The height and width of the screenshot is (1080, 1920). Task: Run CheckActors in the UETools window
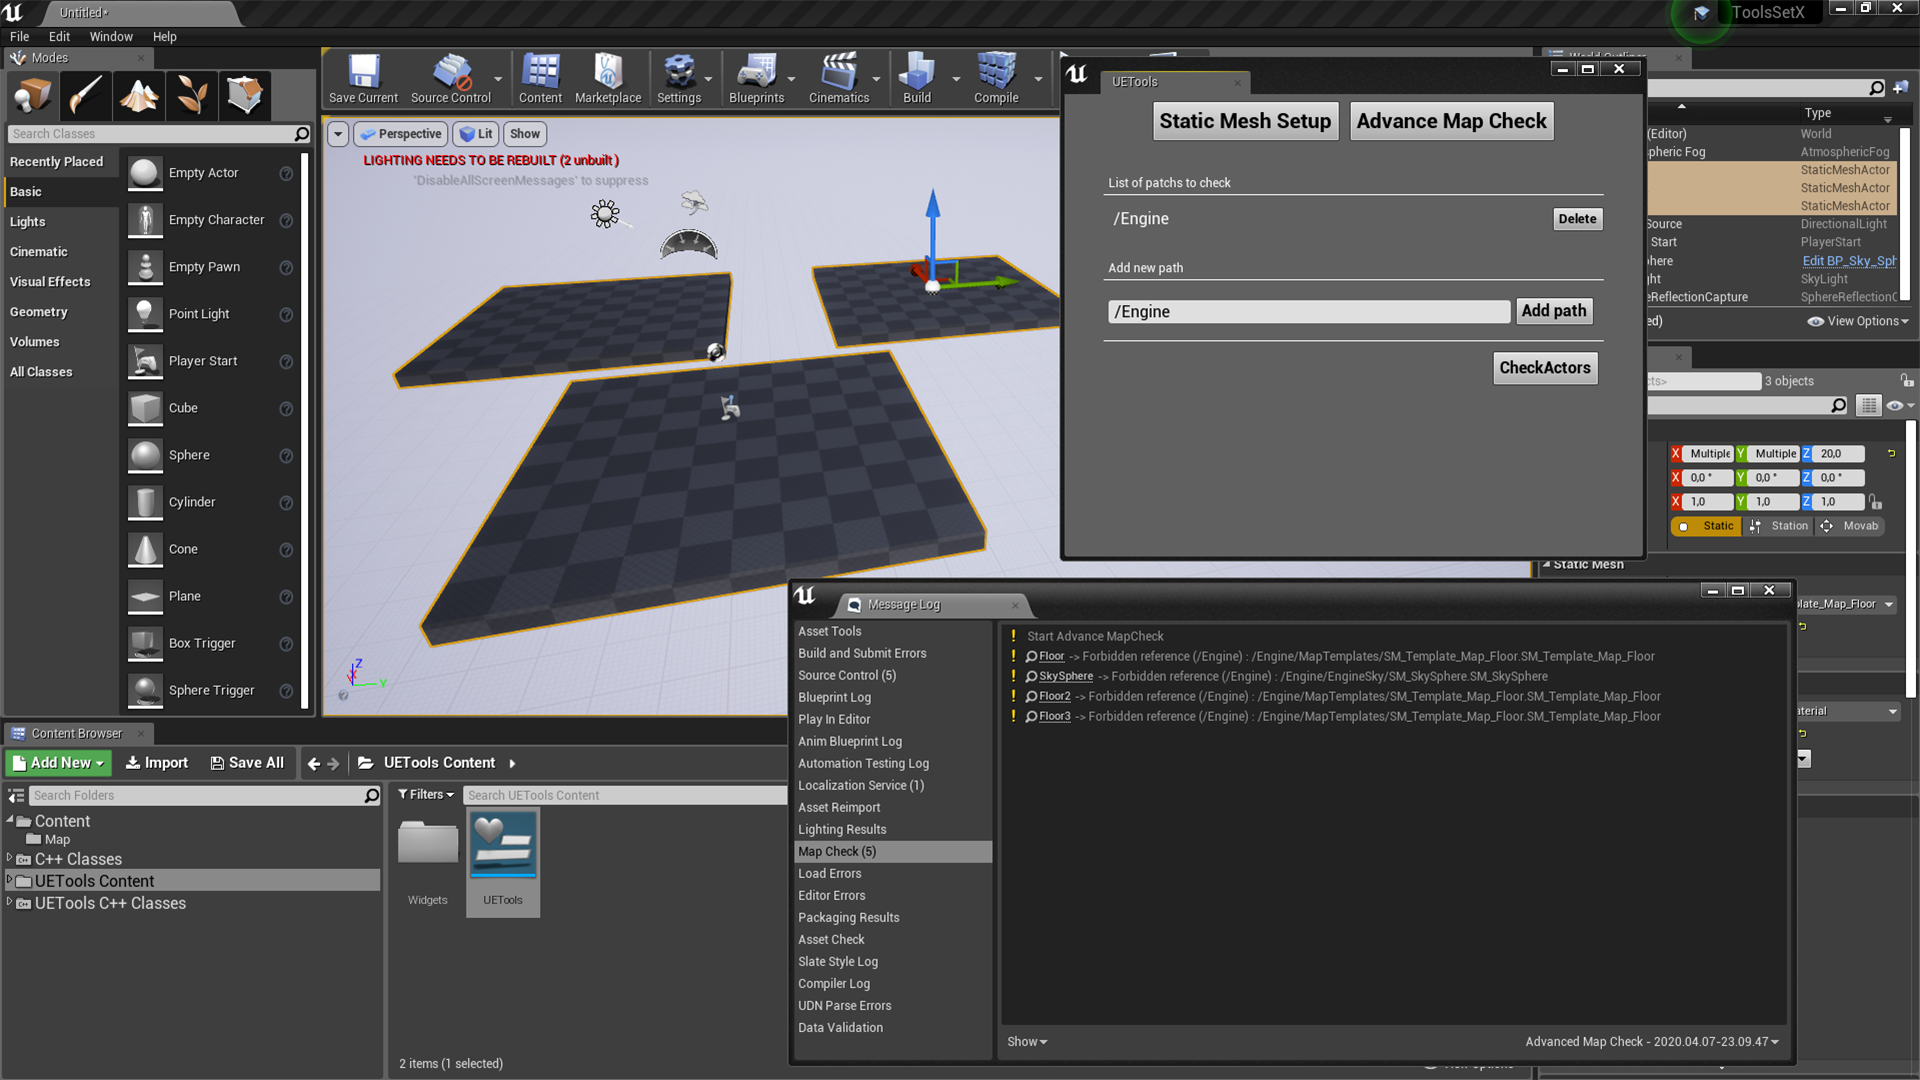coord(1544,368)
